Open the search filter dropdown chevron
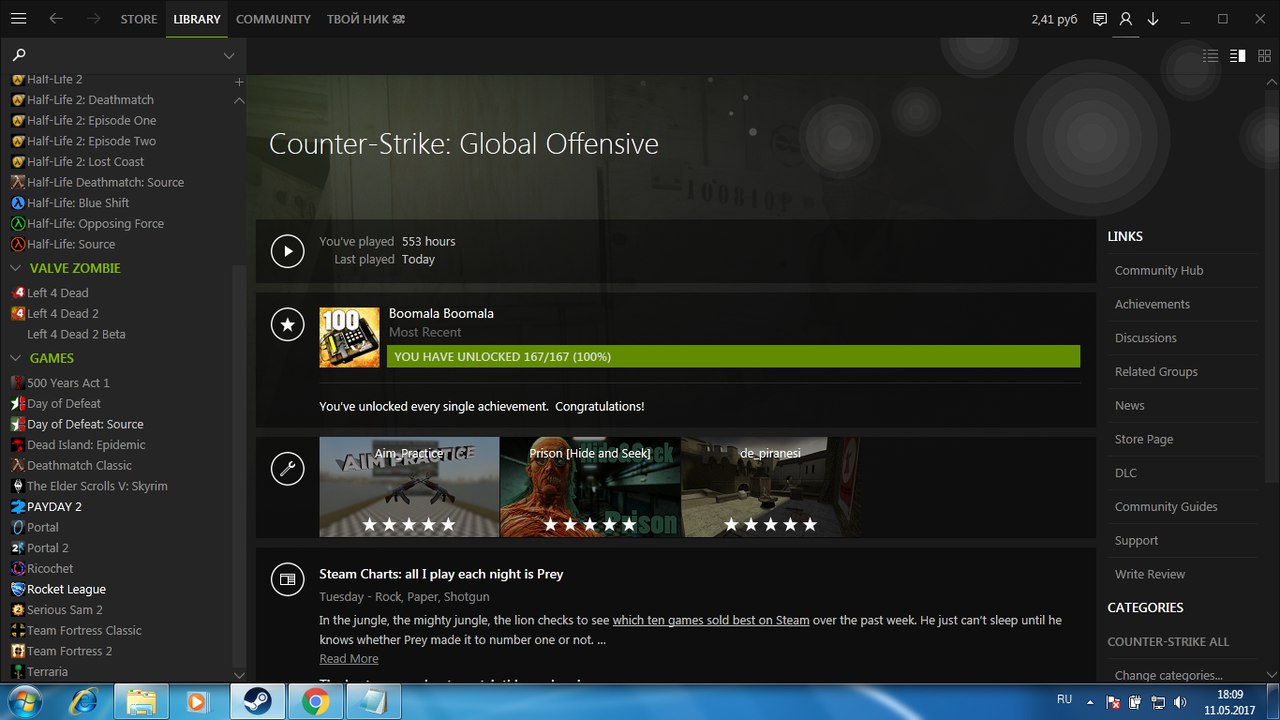Screen dimensions: 1280x720 coord(229,56)
